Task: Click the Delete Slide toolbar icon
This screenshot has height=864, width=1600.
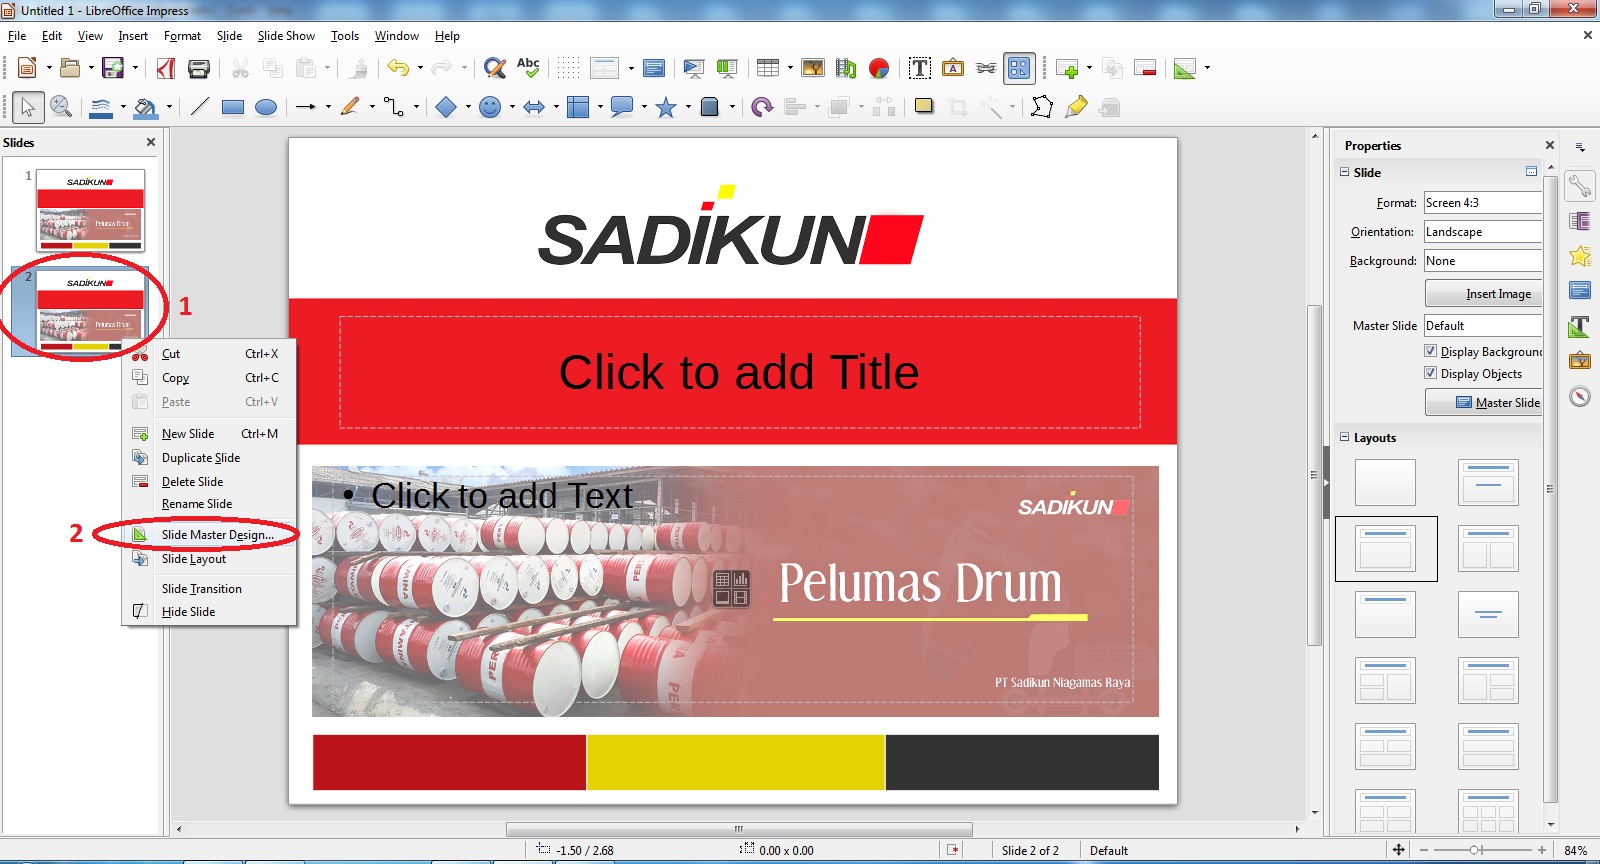Action: coord(1145,68)
